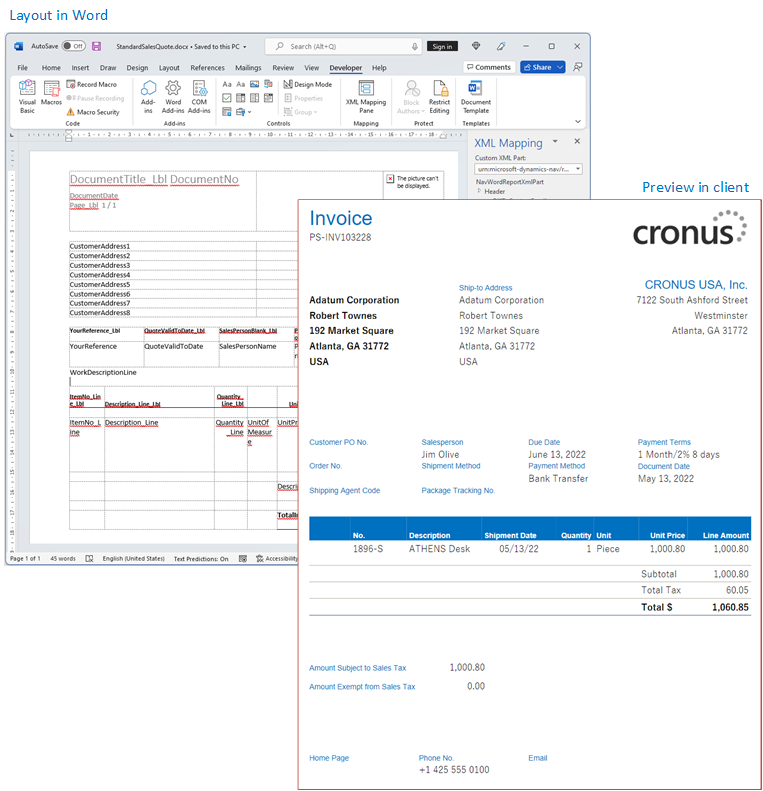Expand the Header node in XML tree
Viewport: 763px width, 791px height.
point(479,191)
